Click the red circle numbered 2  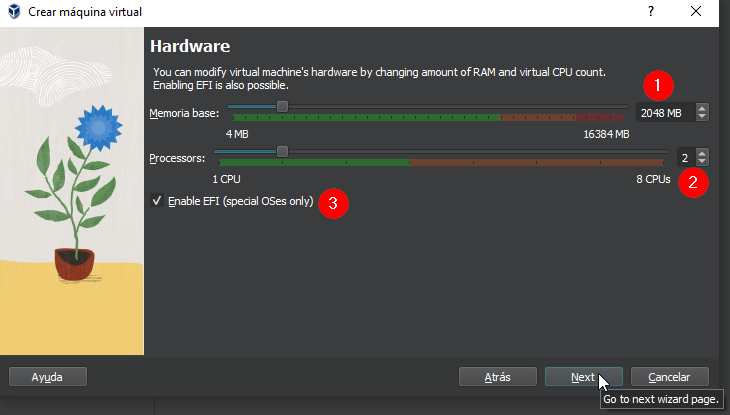(692, 182)
